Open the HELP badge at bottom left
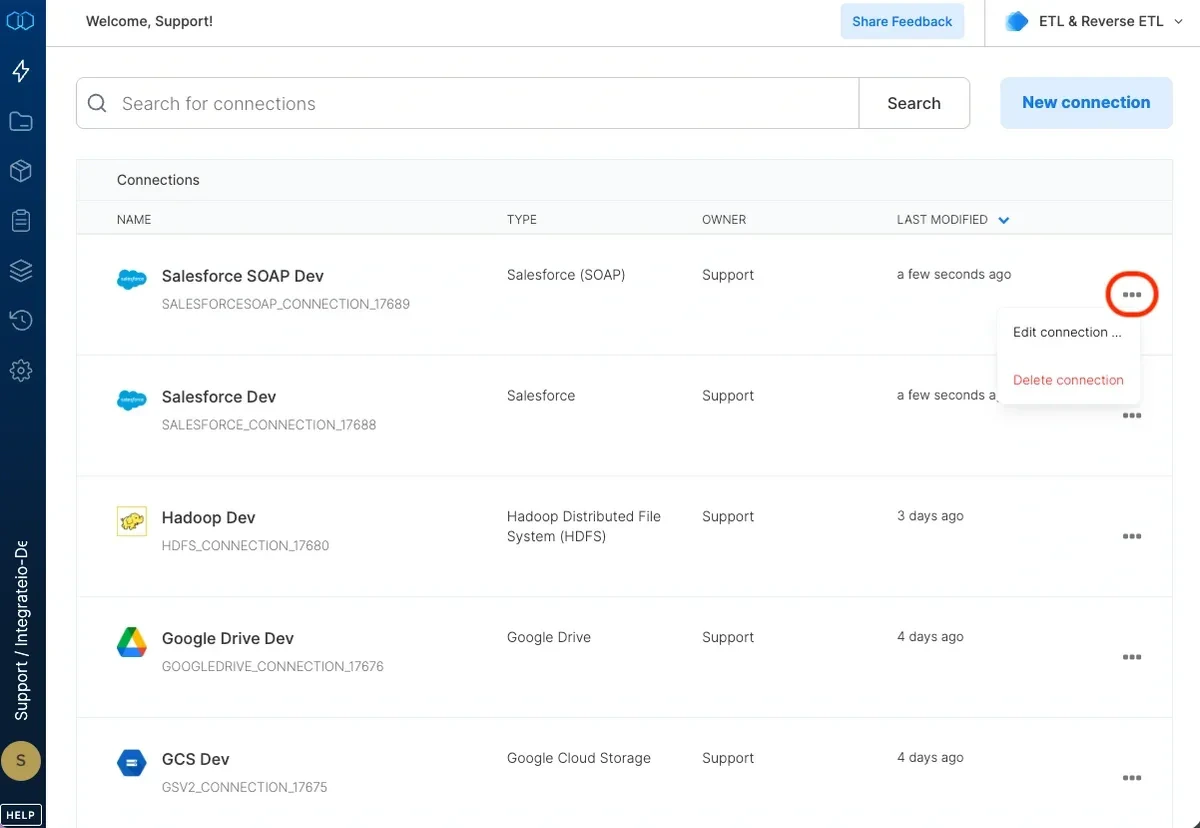Viewport: 1200px width, 828px height. click(21, 814)
